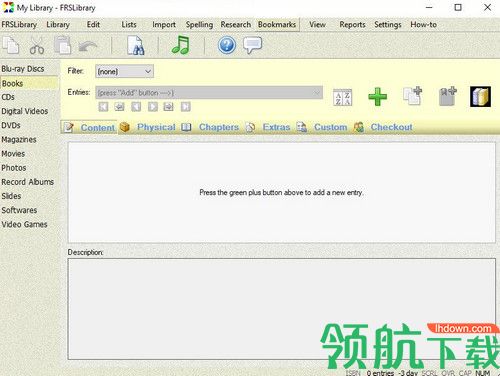Screen dimensions: 500x376
Task: Open help with the blue question mark icon
Action: coord(227,45)
